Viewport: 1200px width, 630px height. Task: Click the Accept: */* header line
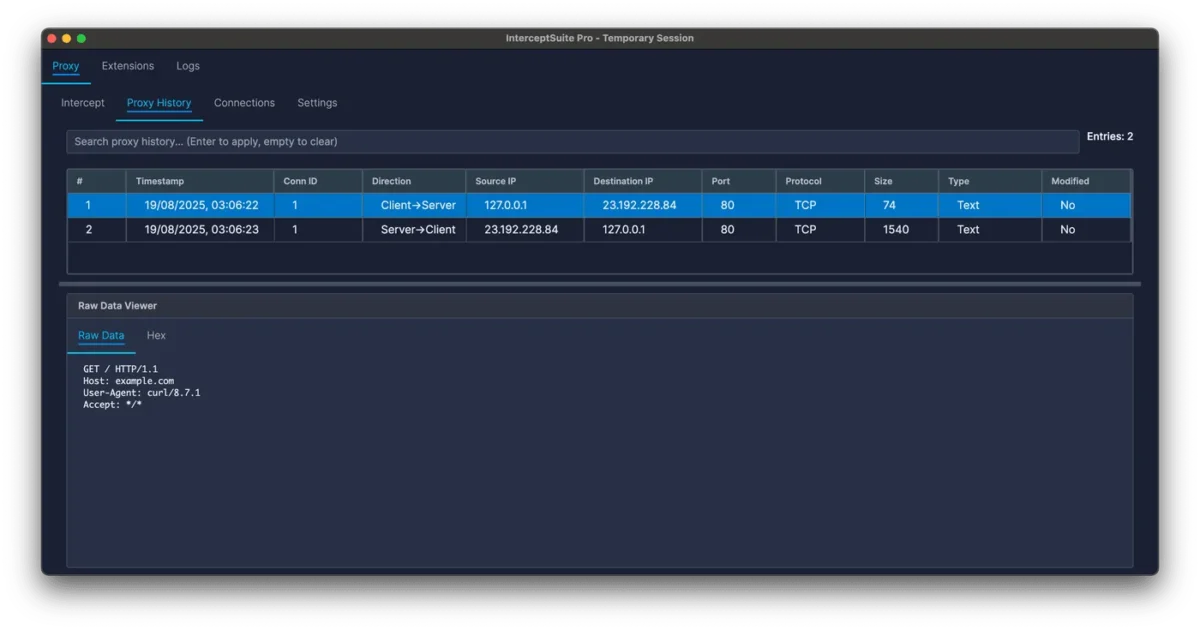coord(112,405)
